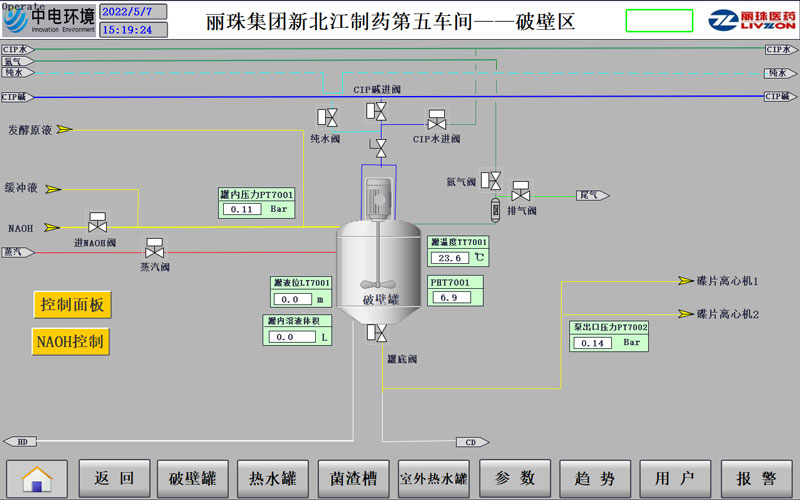Screen dimensions: 800x500
Task: Click the agitator motor atop 破壁罐
Action: click(x=379, y=196)
